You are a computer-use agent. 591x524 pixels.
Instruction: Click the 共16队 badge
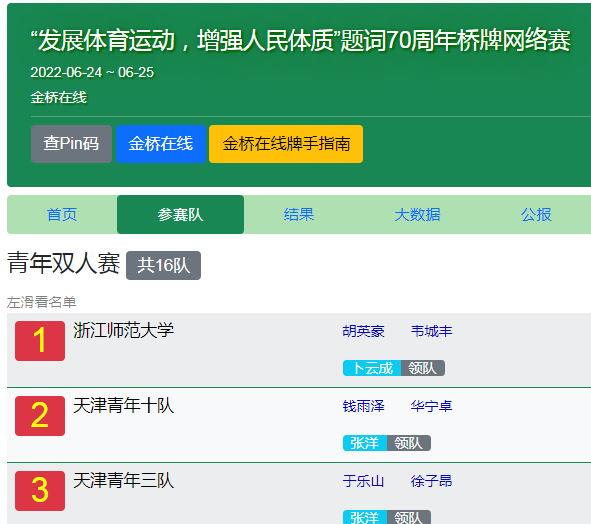pyautogui.click(x=163, y=265)
